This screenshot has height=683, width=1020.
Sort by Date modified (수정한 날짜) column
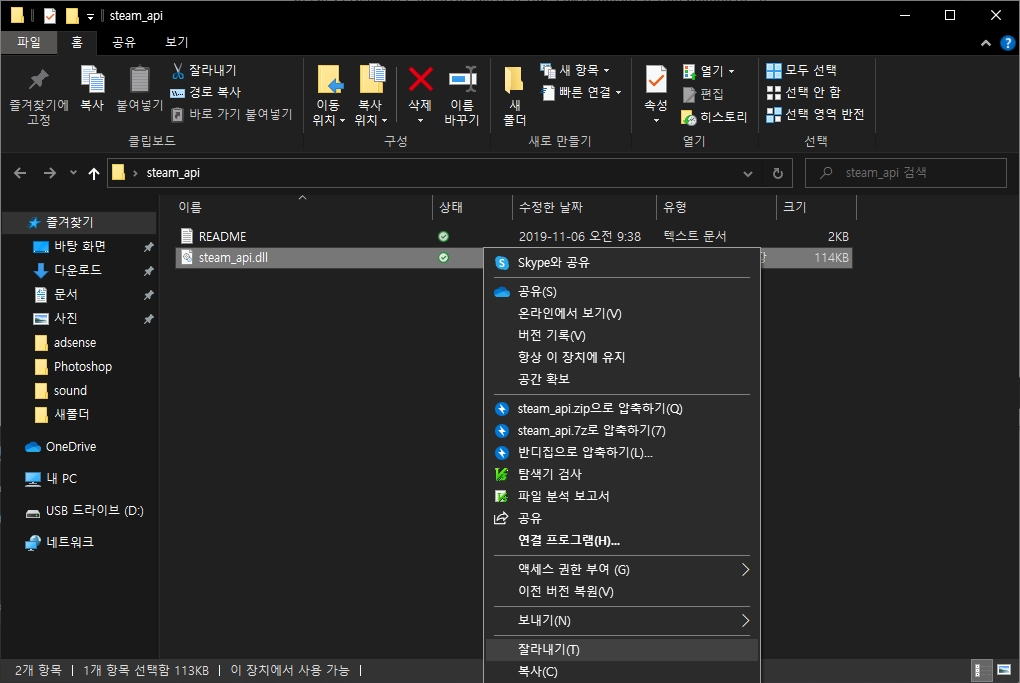click(550, 207)
